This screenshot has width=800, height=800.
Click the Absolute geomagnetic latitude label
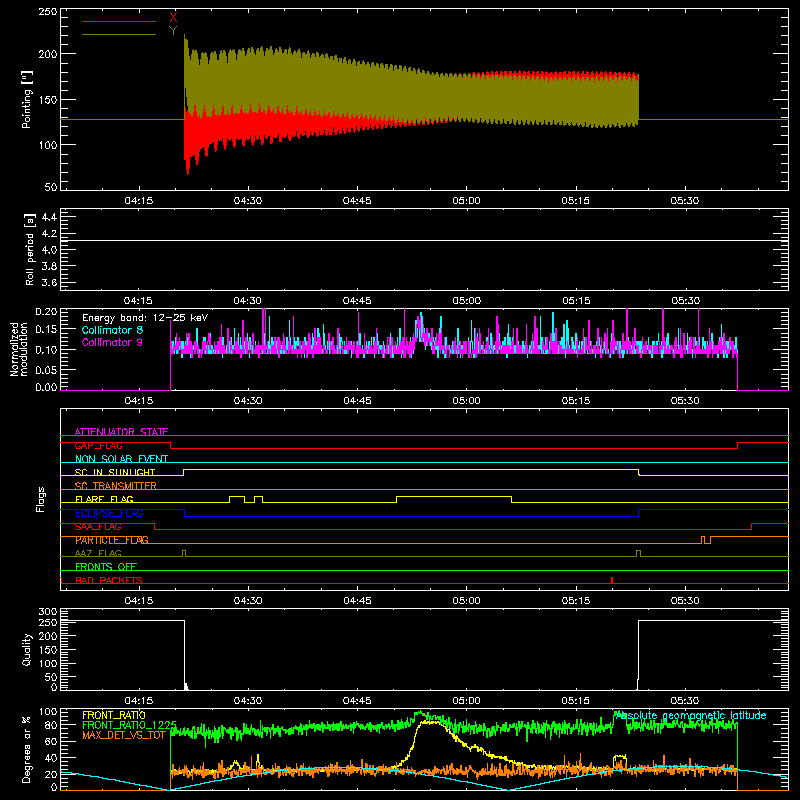tap(690, 716)
